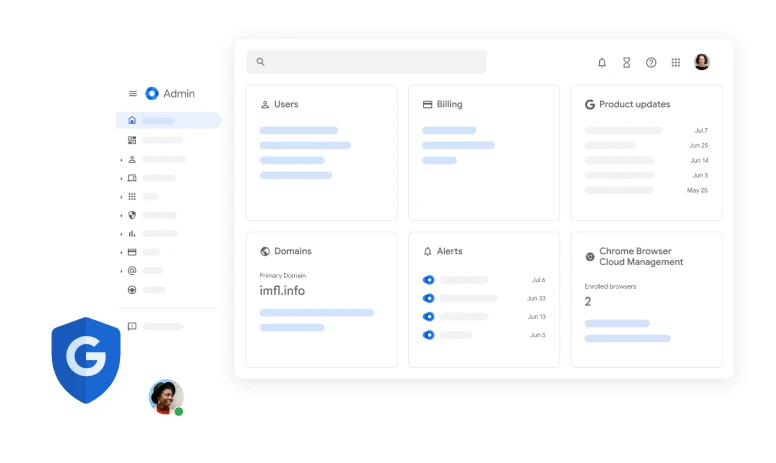Click the shield Google G badge

pyautogui.click(x=86, y=361)
